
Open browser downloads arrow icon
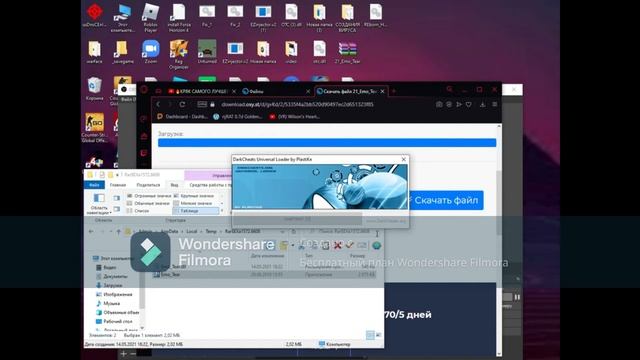click(482, 104)
